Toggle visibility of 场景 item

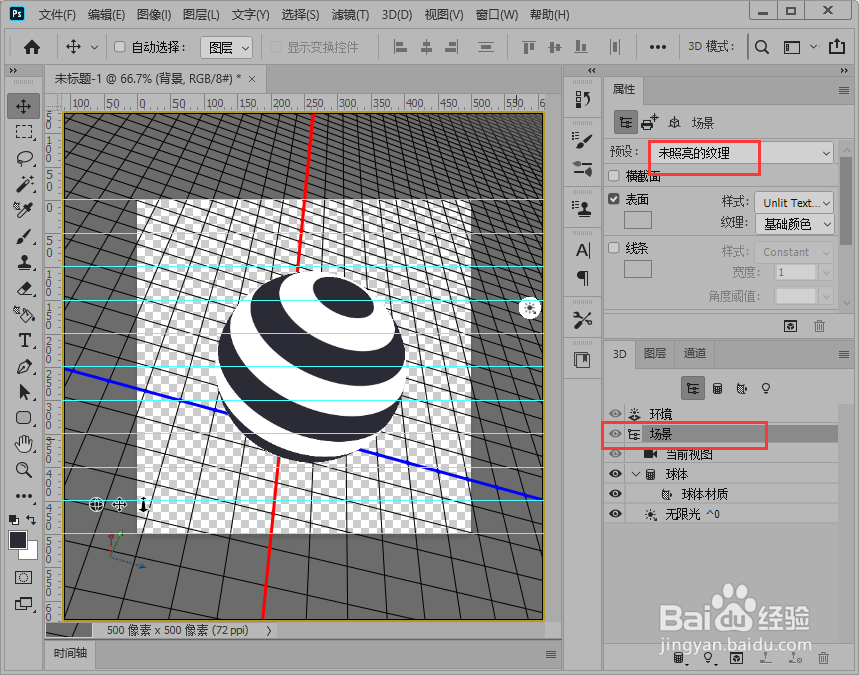pyautogui.click(x=615, y=434)
